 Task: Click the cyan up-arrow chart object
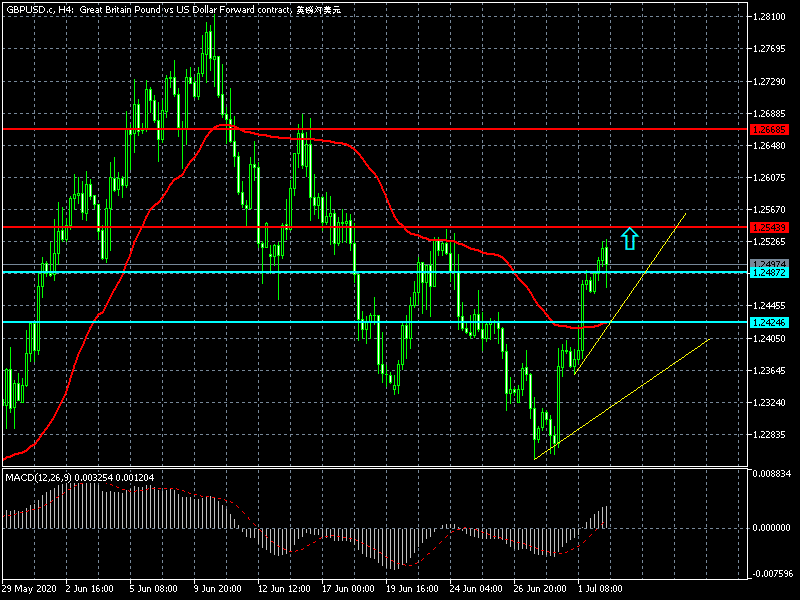point(630,239)
